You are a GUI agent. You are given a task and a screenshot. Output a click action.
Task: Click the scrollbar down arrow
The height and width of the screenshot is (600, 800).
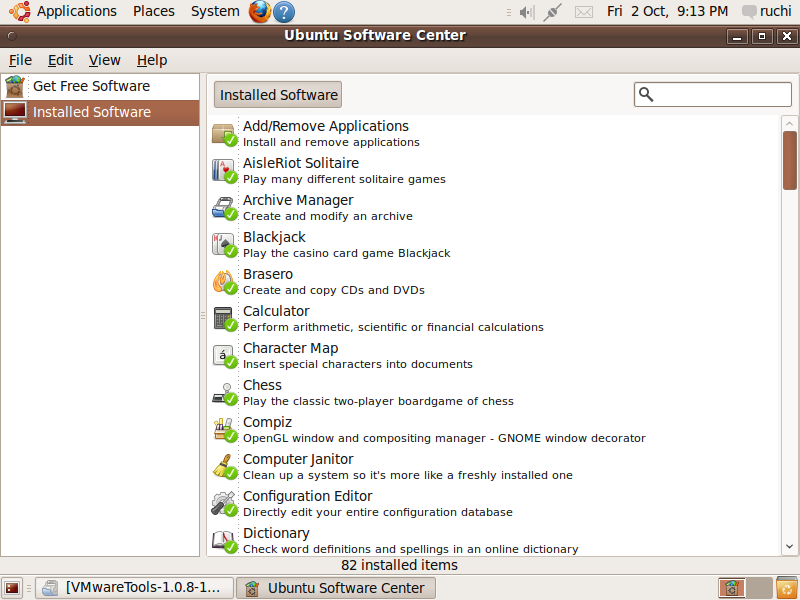tap(789, 546)
